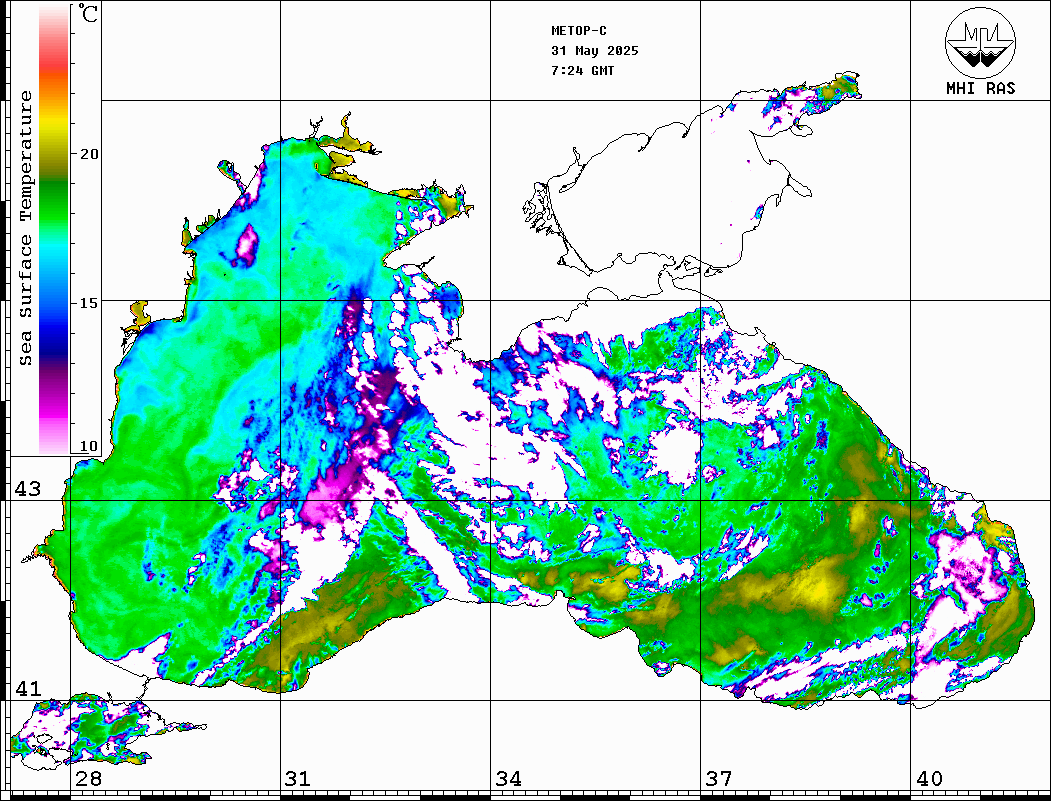Click the 'Sea Surface Temperature' vertical label

25,228
